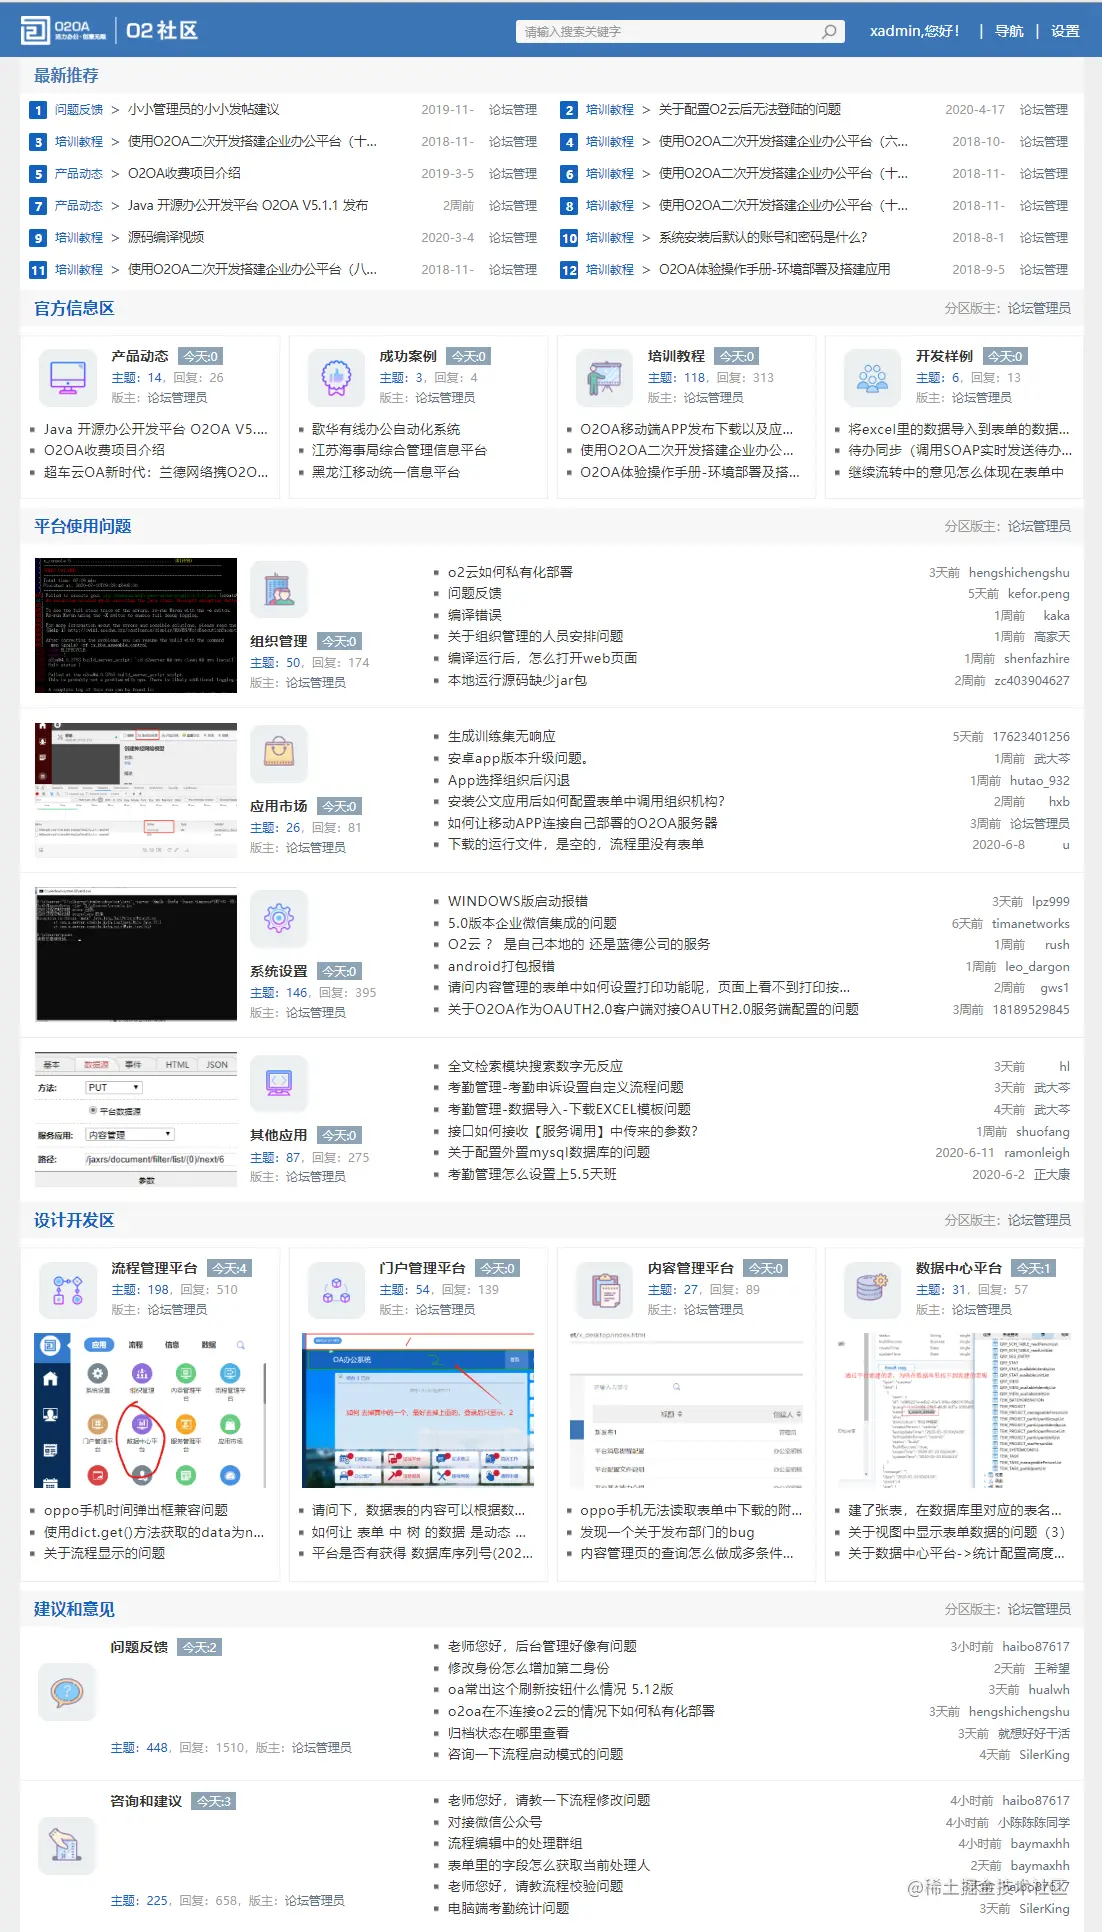Focus the search keyword input field

point(668,32)
